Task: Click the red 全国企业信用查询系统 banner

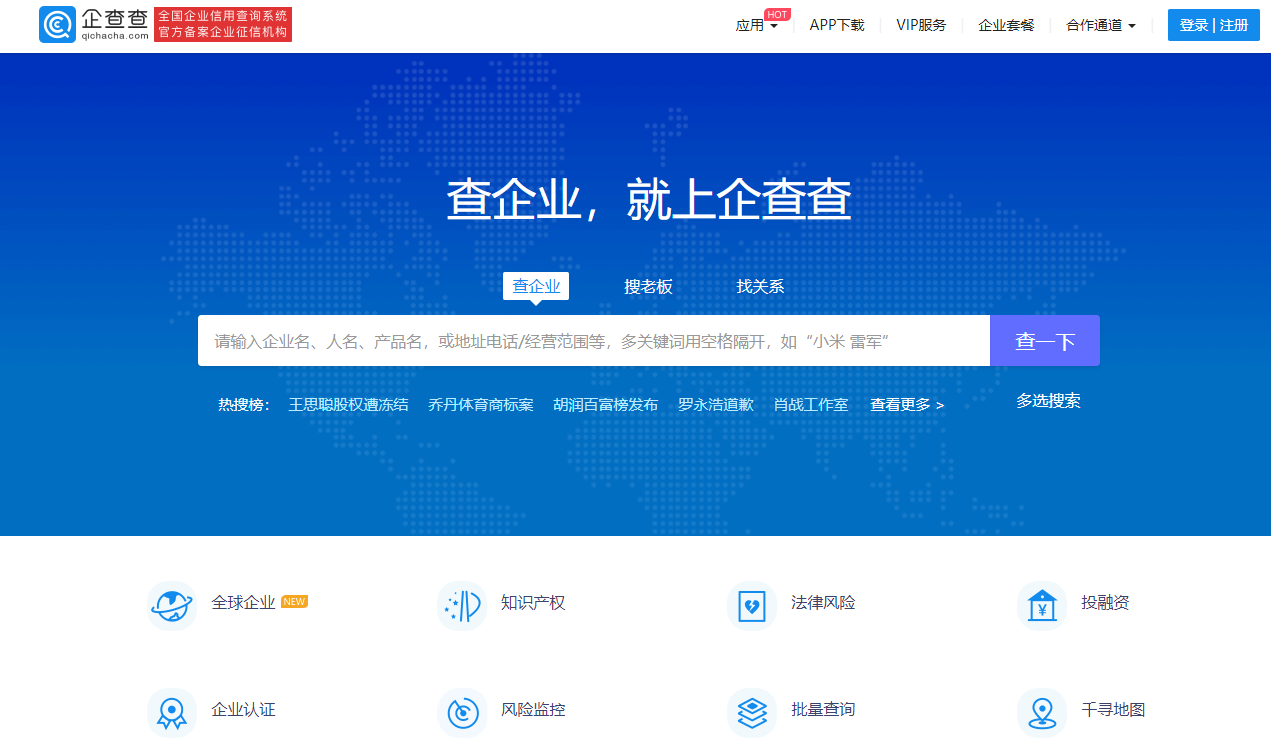Action: click(223, 24)
